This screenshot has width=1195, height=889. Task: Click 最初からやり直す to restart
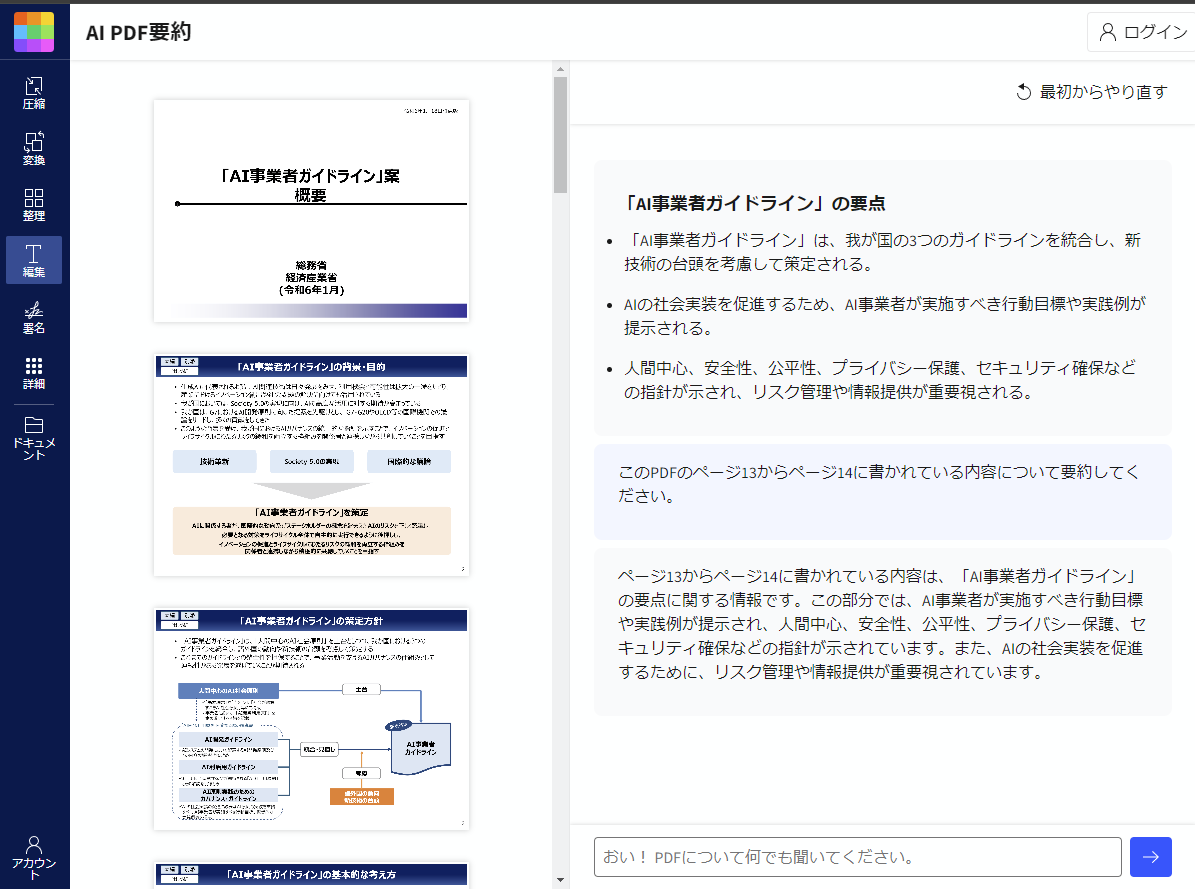(1091, 92)
